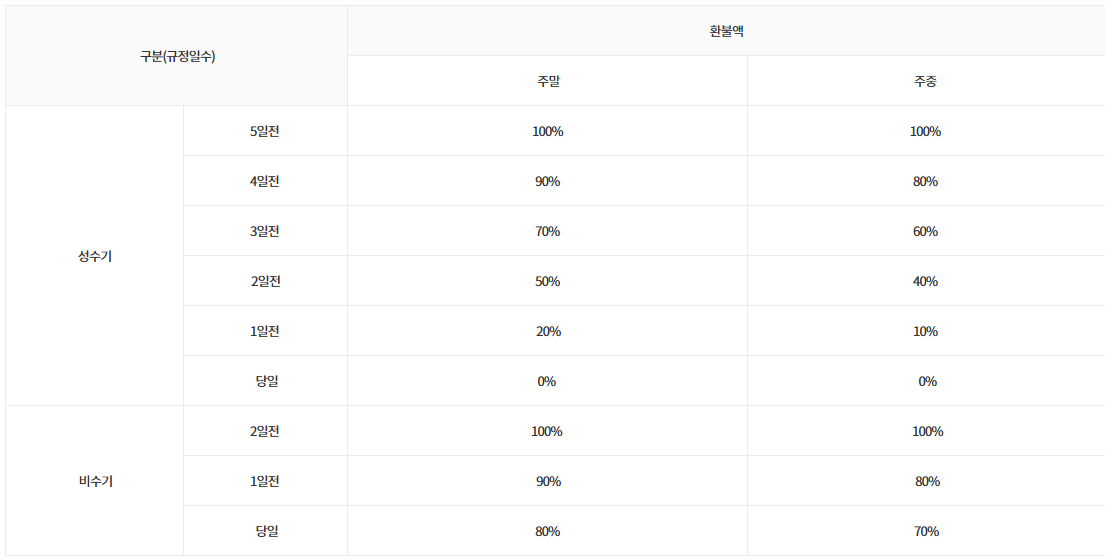Select the 5일전 row label
Screen dimensions: 1113x560
265,131
